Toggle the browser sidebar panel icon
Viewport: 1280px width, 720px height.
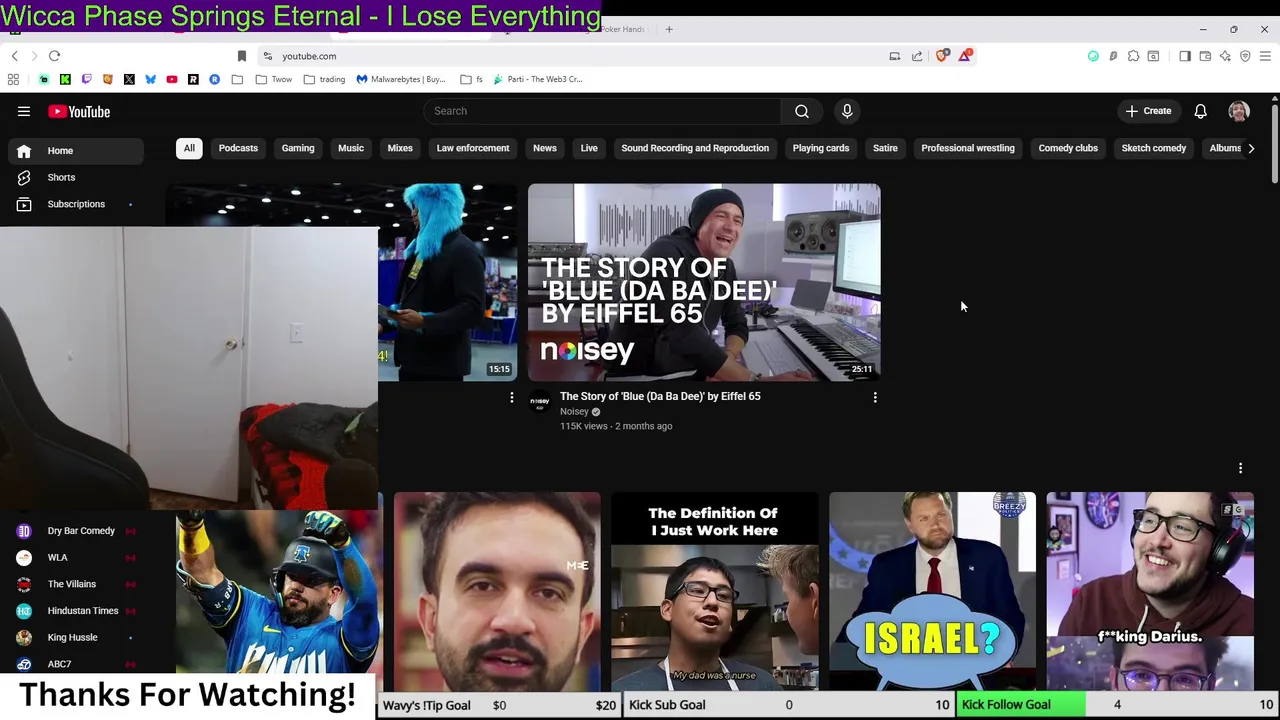click(x=1185, y=56)
